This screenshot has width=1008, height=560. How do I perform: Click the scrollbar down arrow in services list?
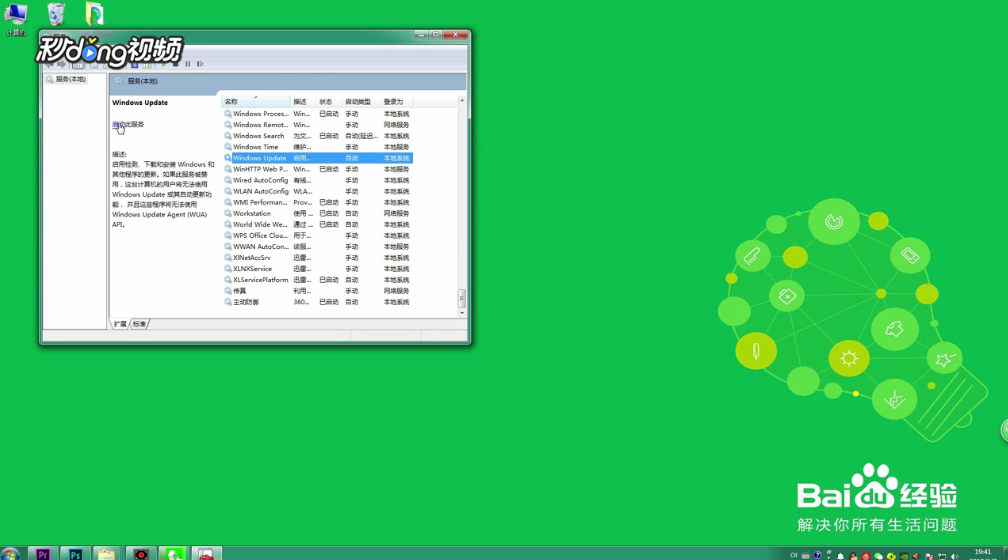tap(462, 313)
